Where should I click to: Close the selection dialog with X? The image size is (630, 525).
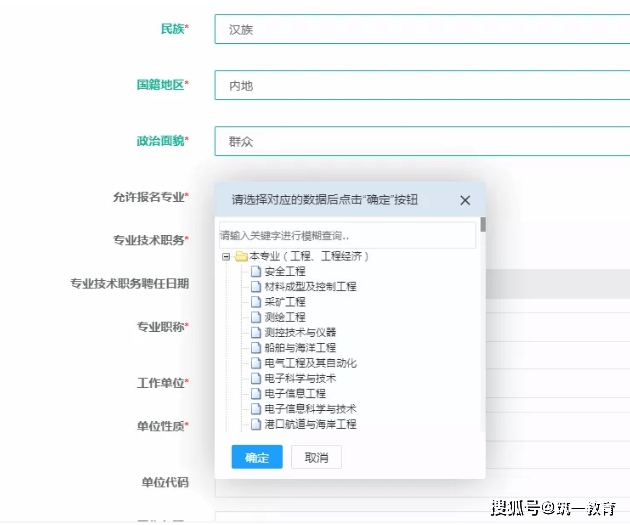tap(465, 200)
